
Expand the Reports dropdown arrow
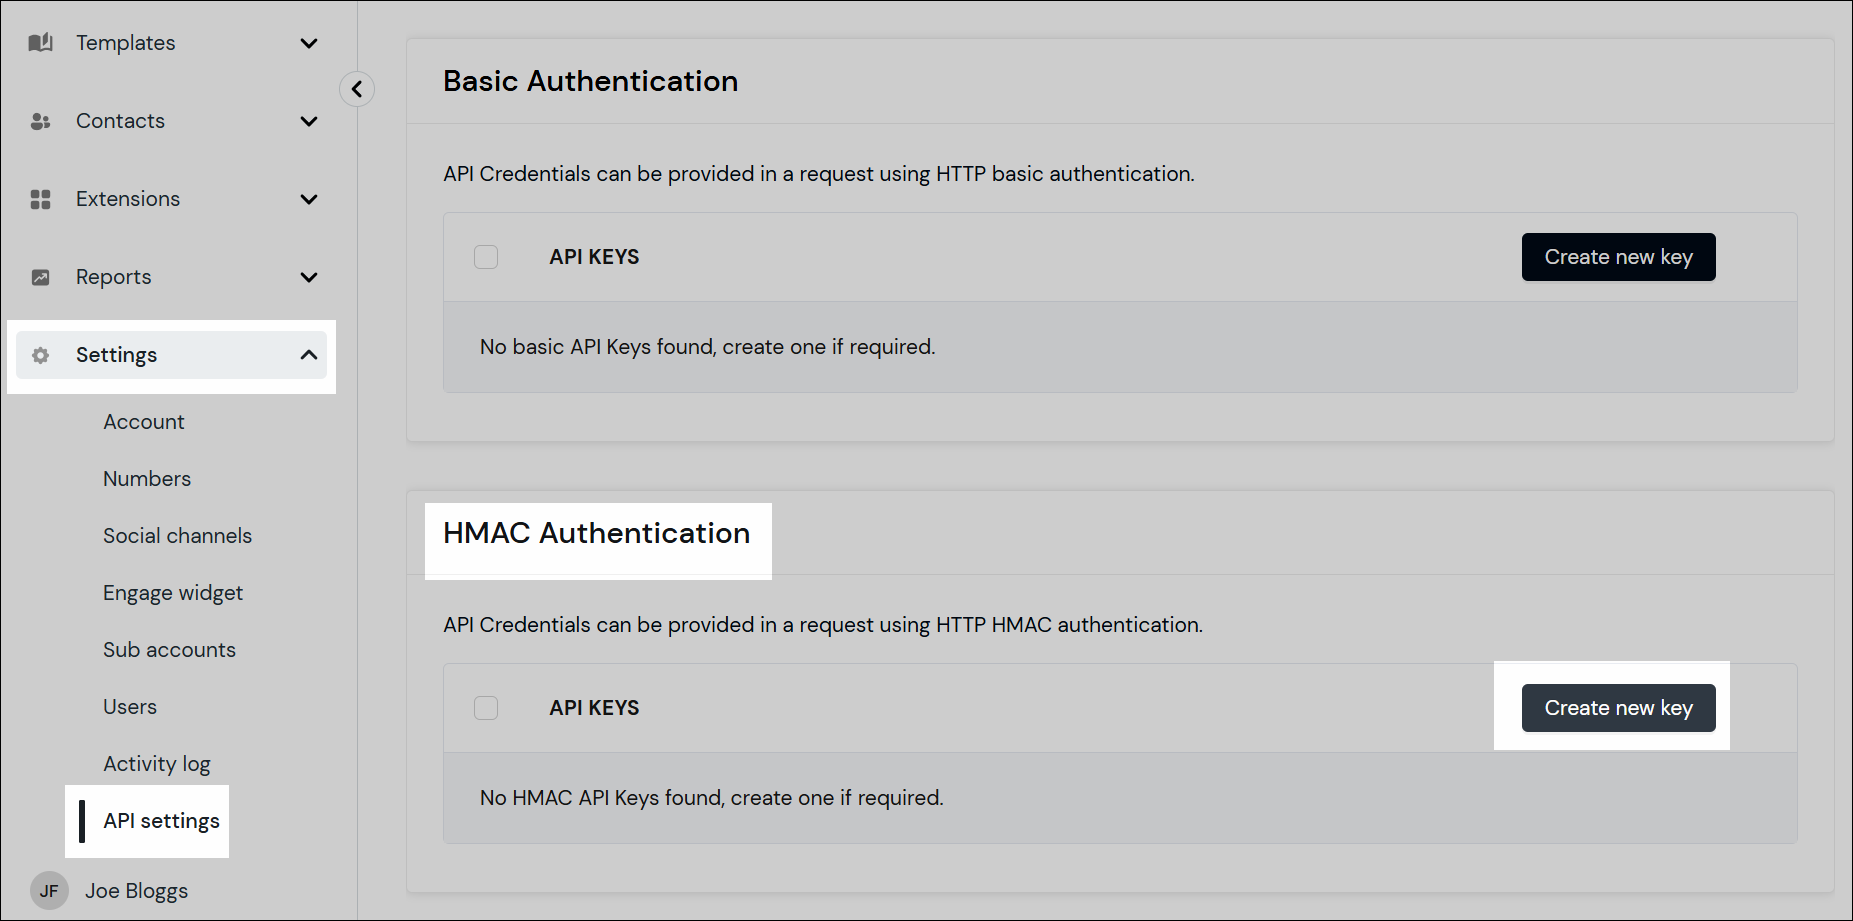tap(309, 277)
